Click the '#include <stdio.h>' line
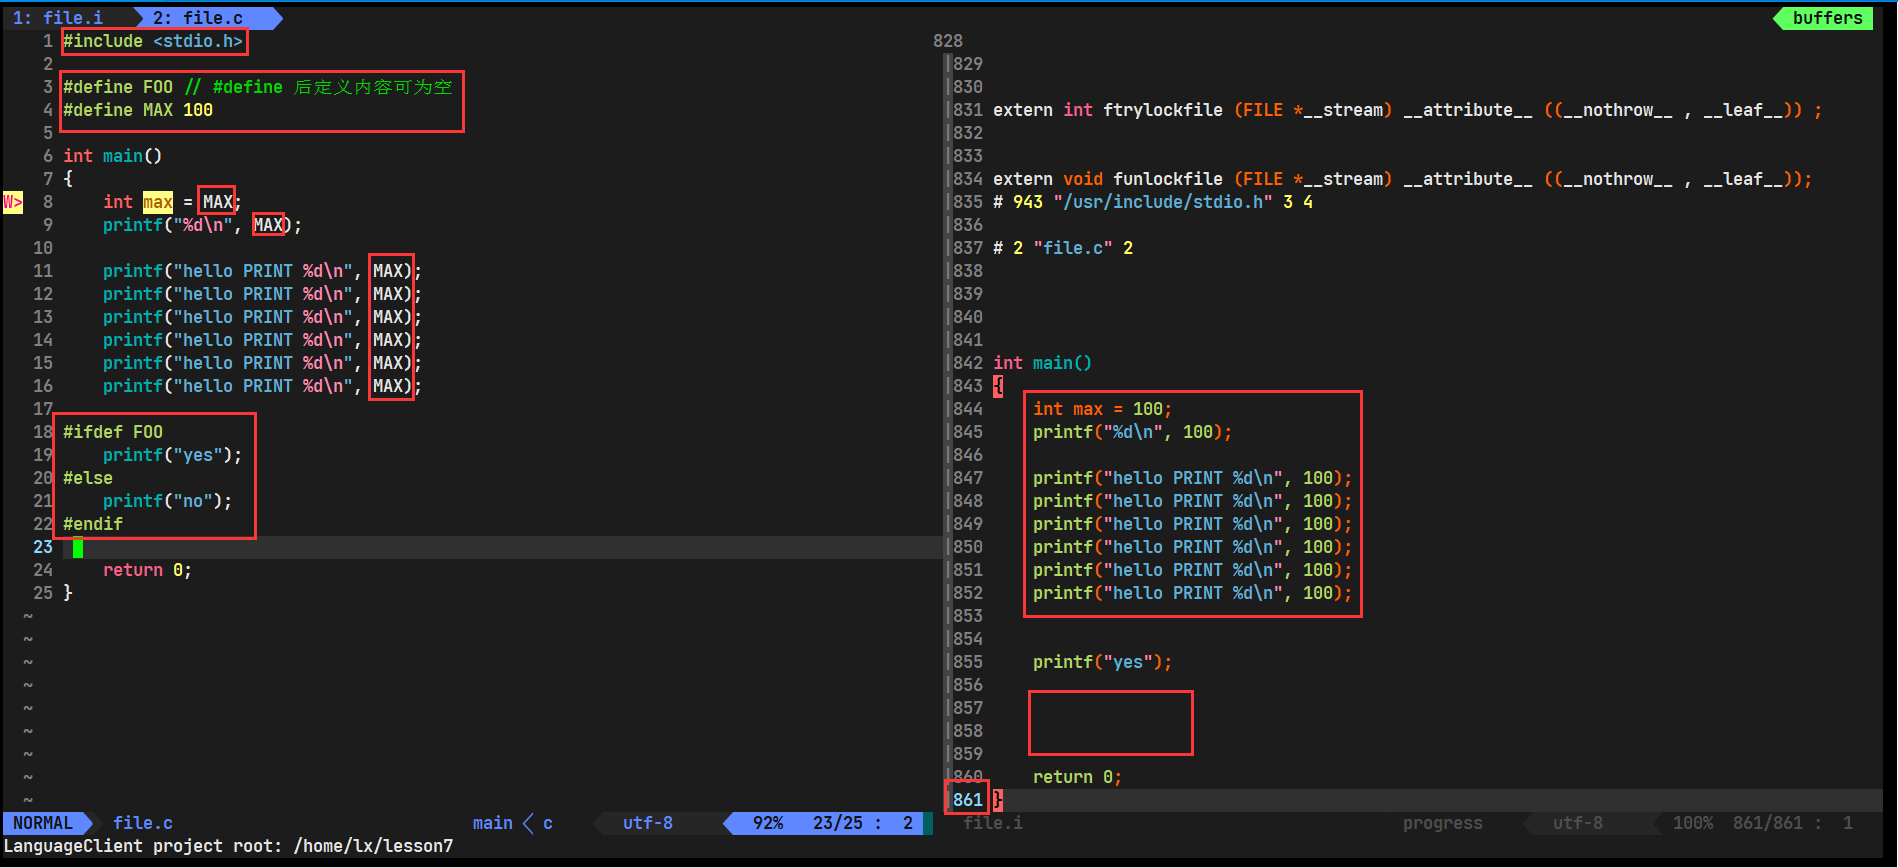 pos(153,41)
